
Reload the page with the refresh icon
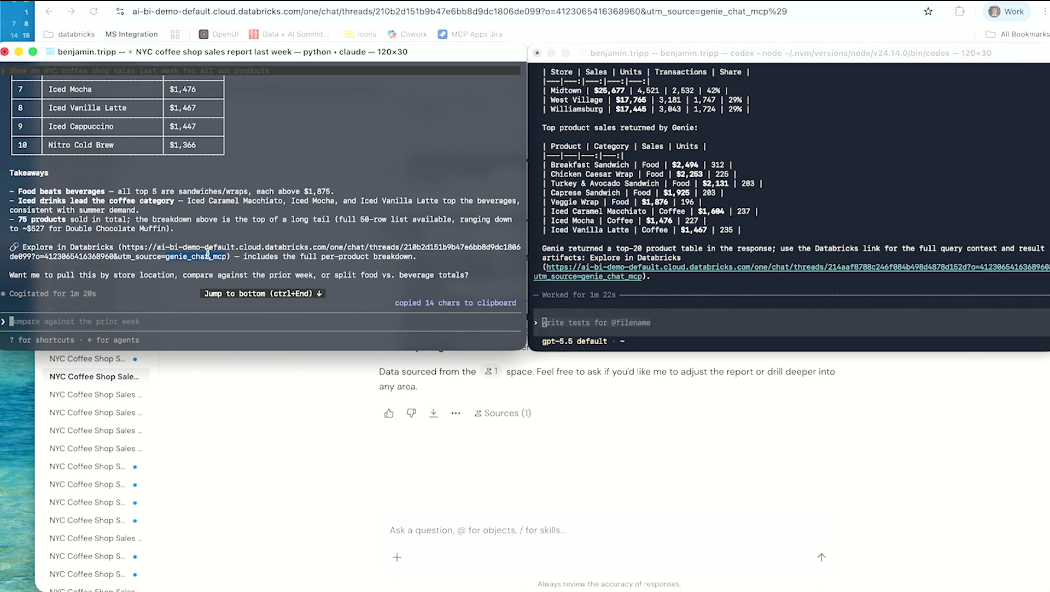pyautogui.click(x=94, y=11)
